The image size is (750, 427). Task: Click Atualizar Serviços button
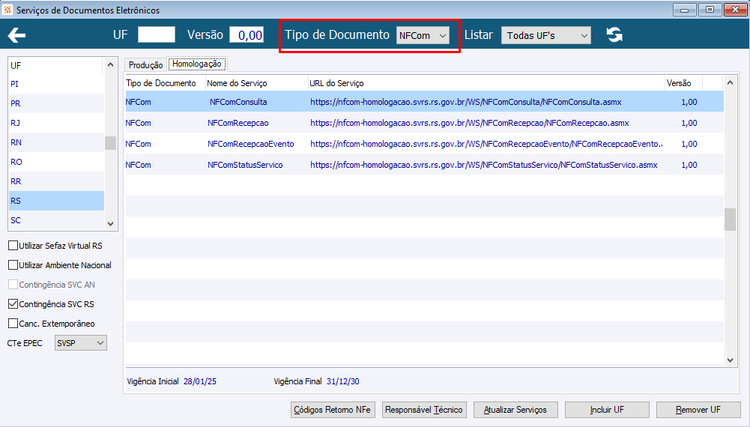(x=515, y=410)
